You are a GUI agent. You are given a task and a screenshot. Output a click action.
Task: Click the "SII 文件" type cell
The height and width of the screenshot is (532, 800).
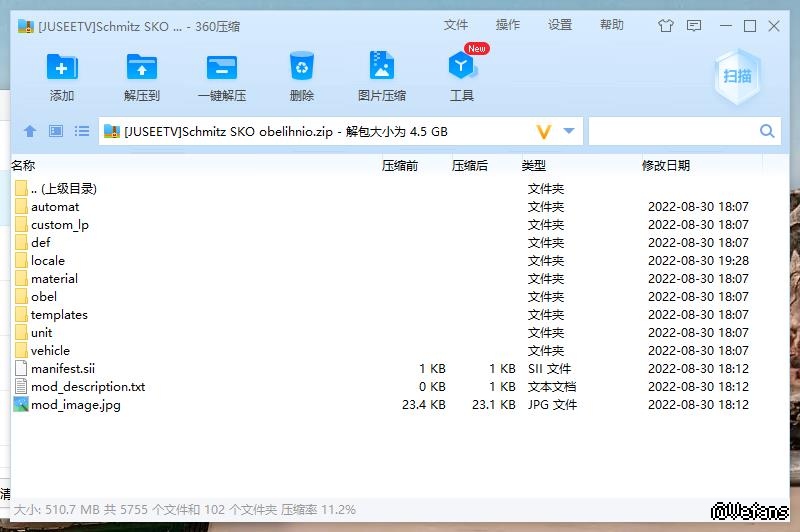(549, 368)
